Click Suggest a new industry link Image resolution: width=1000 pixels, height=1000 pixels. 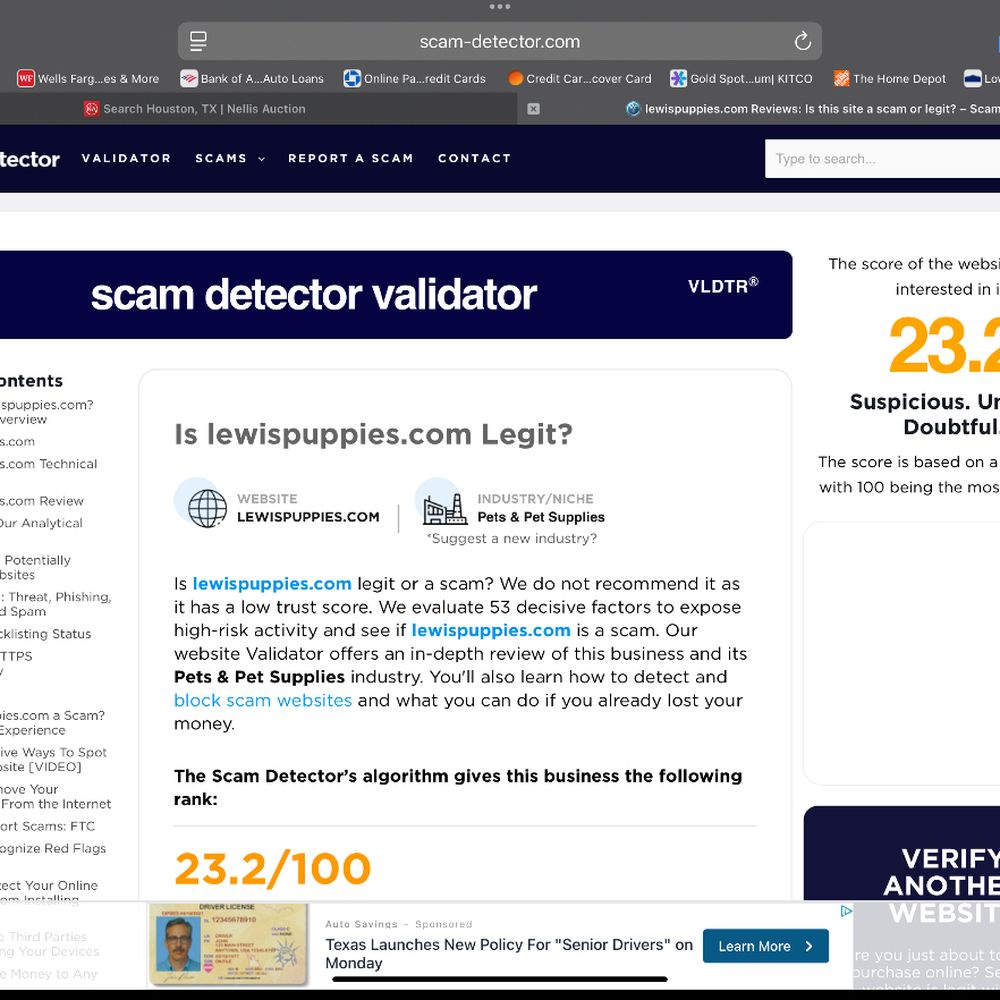coord(511,538)
